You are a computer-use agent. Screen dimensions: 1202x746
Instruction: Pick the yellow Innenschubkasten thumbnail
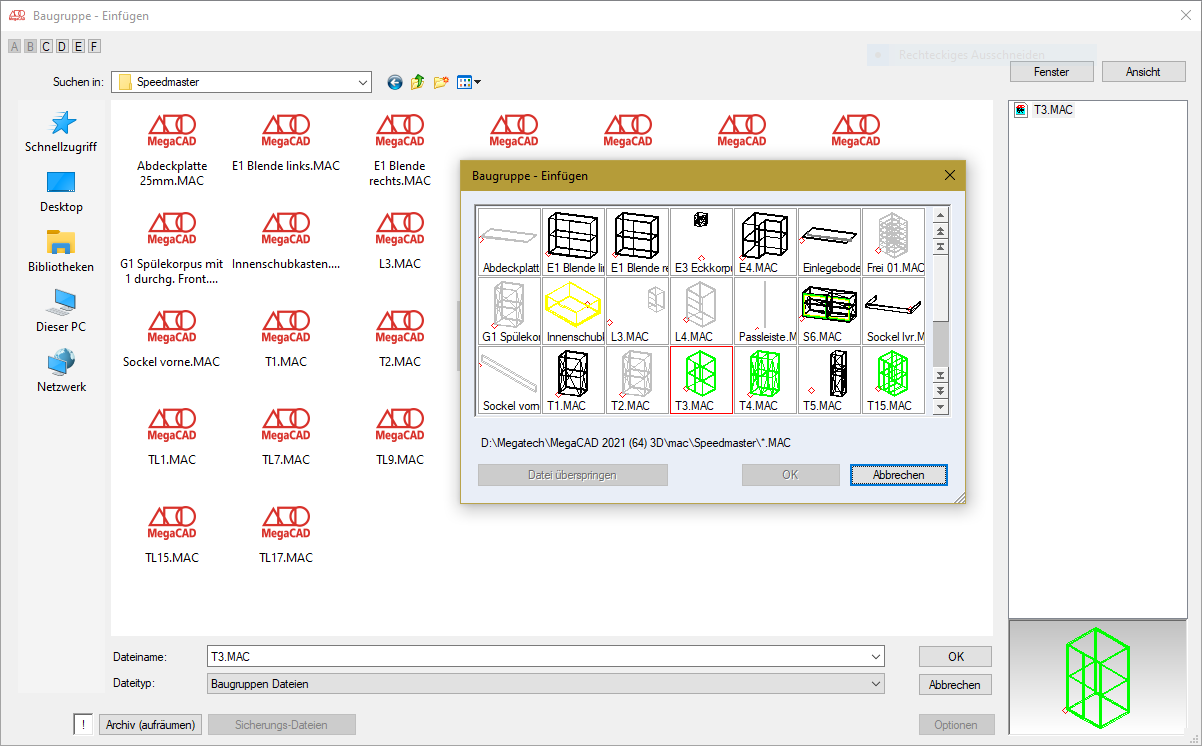(573, 311)
